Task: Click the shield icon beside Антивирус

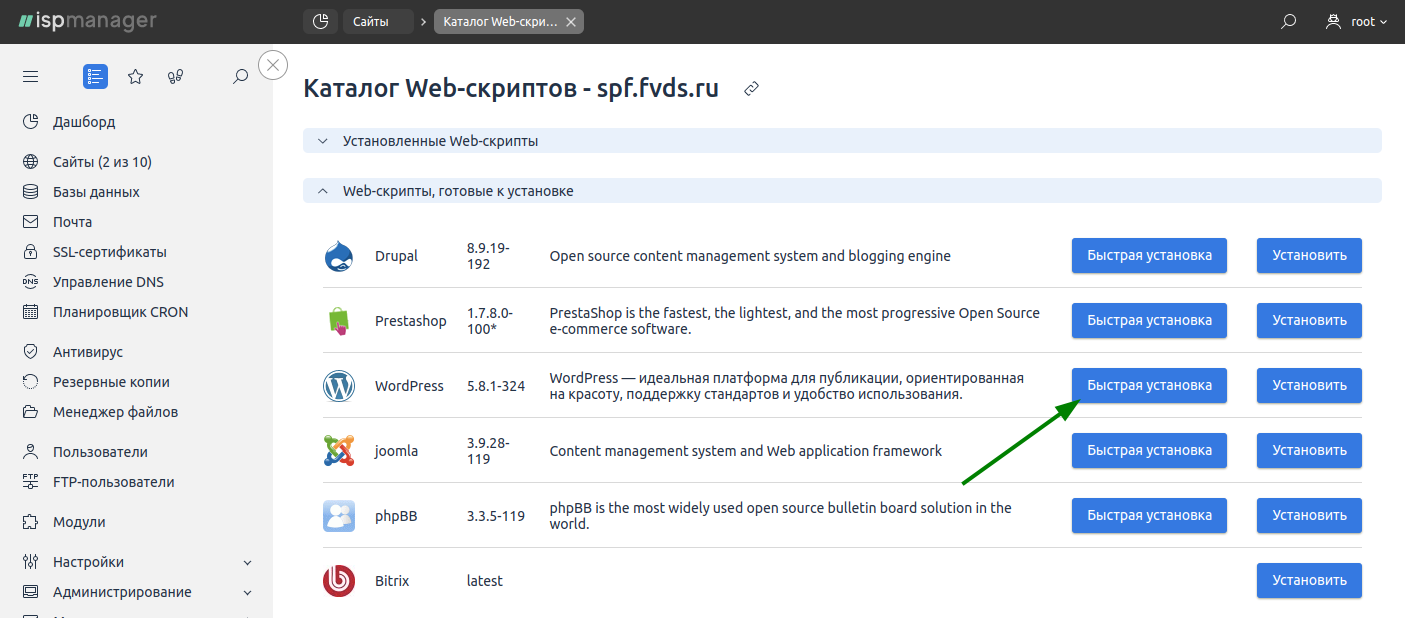Action: [30, 352]
